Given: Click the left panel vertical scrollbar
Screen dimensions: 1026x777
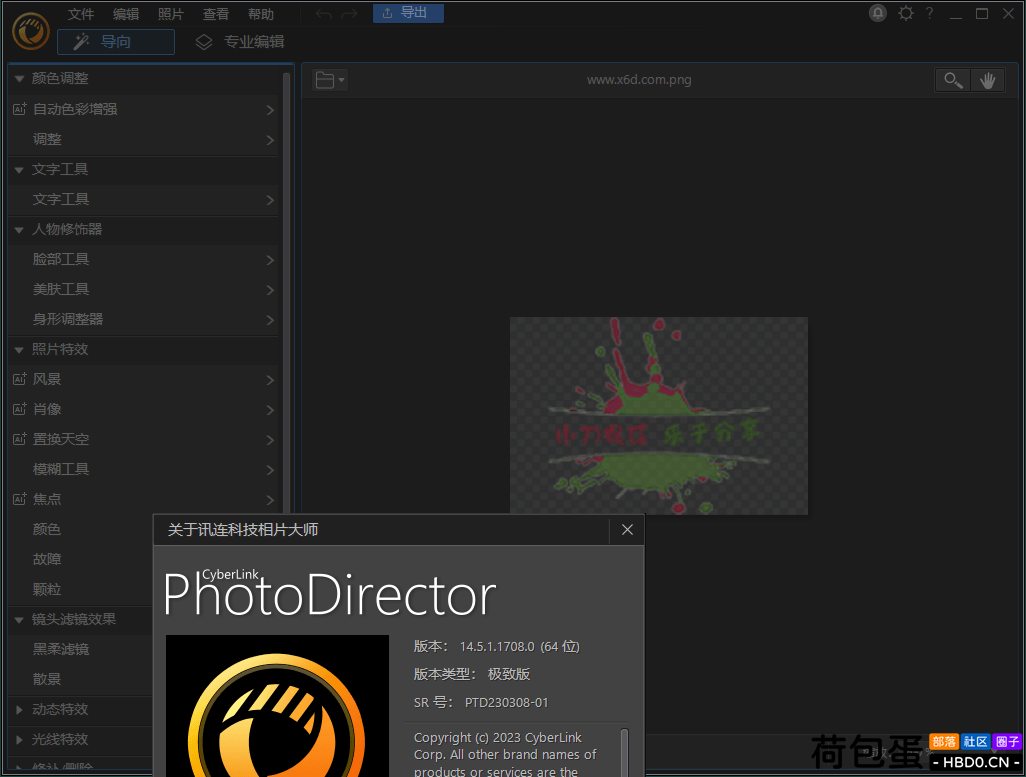Looking at the screenshot, I should [286, 291].
